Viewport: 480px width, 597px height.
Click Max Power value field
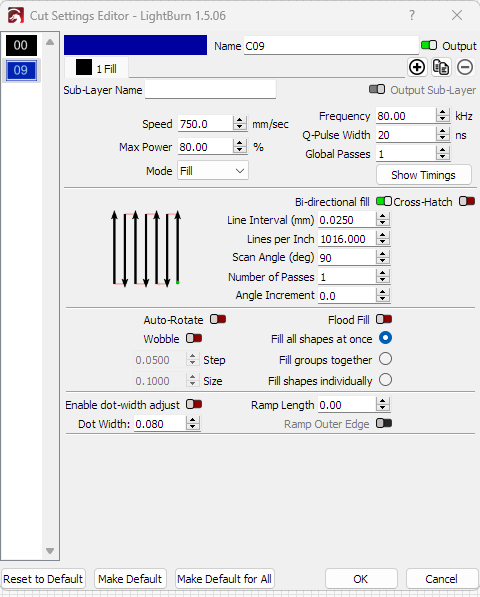pyautogui.click(x=206, y=147)
